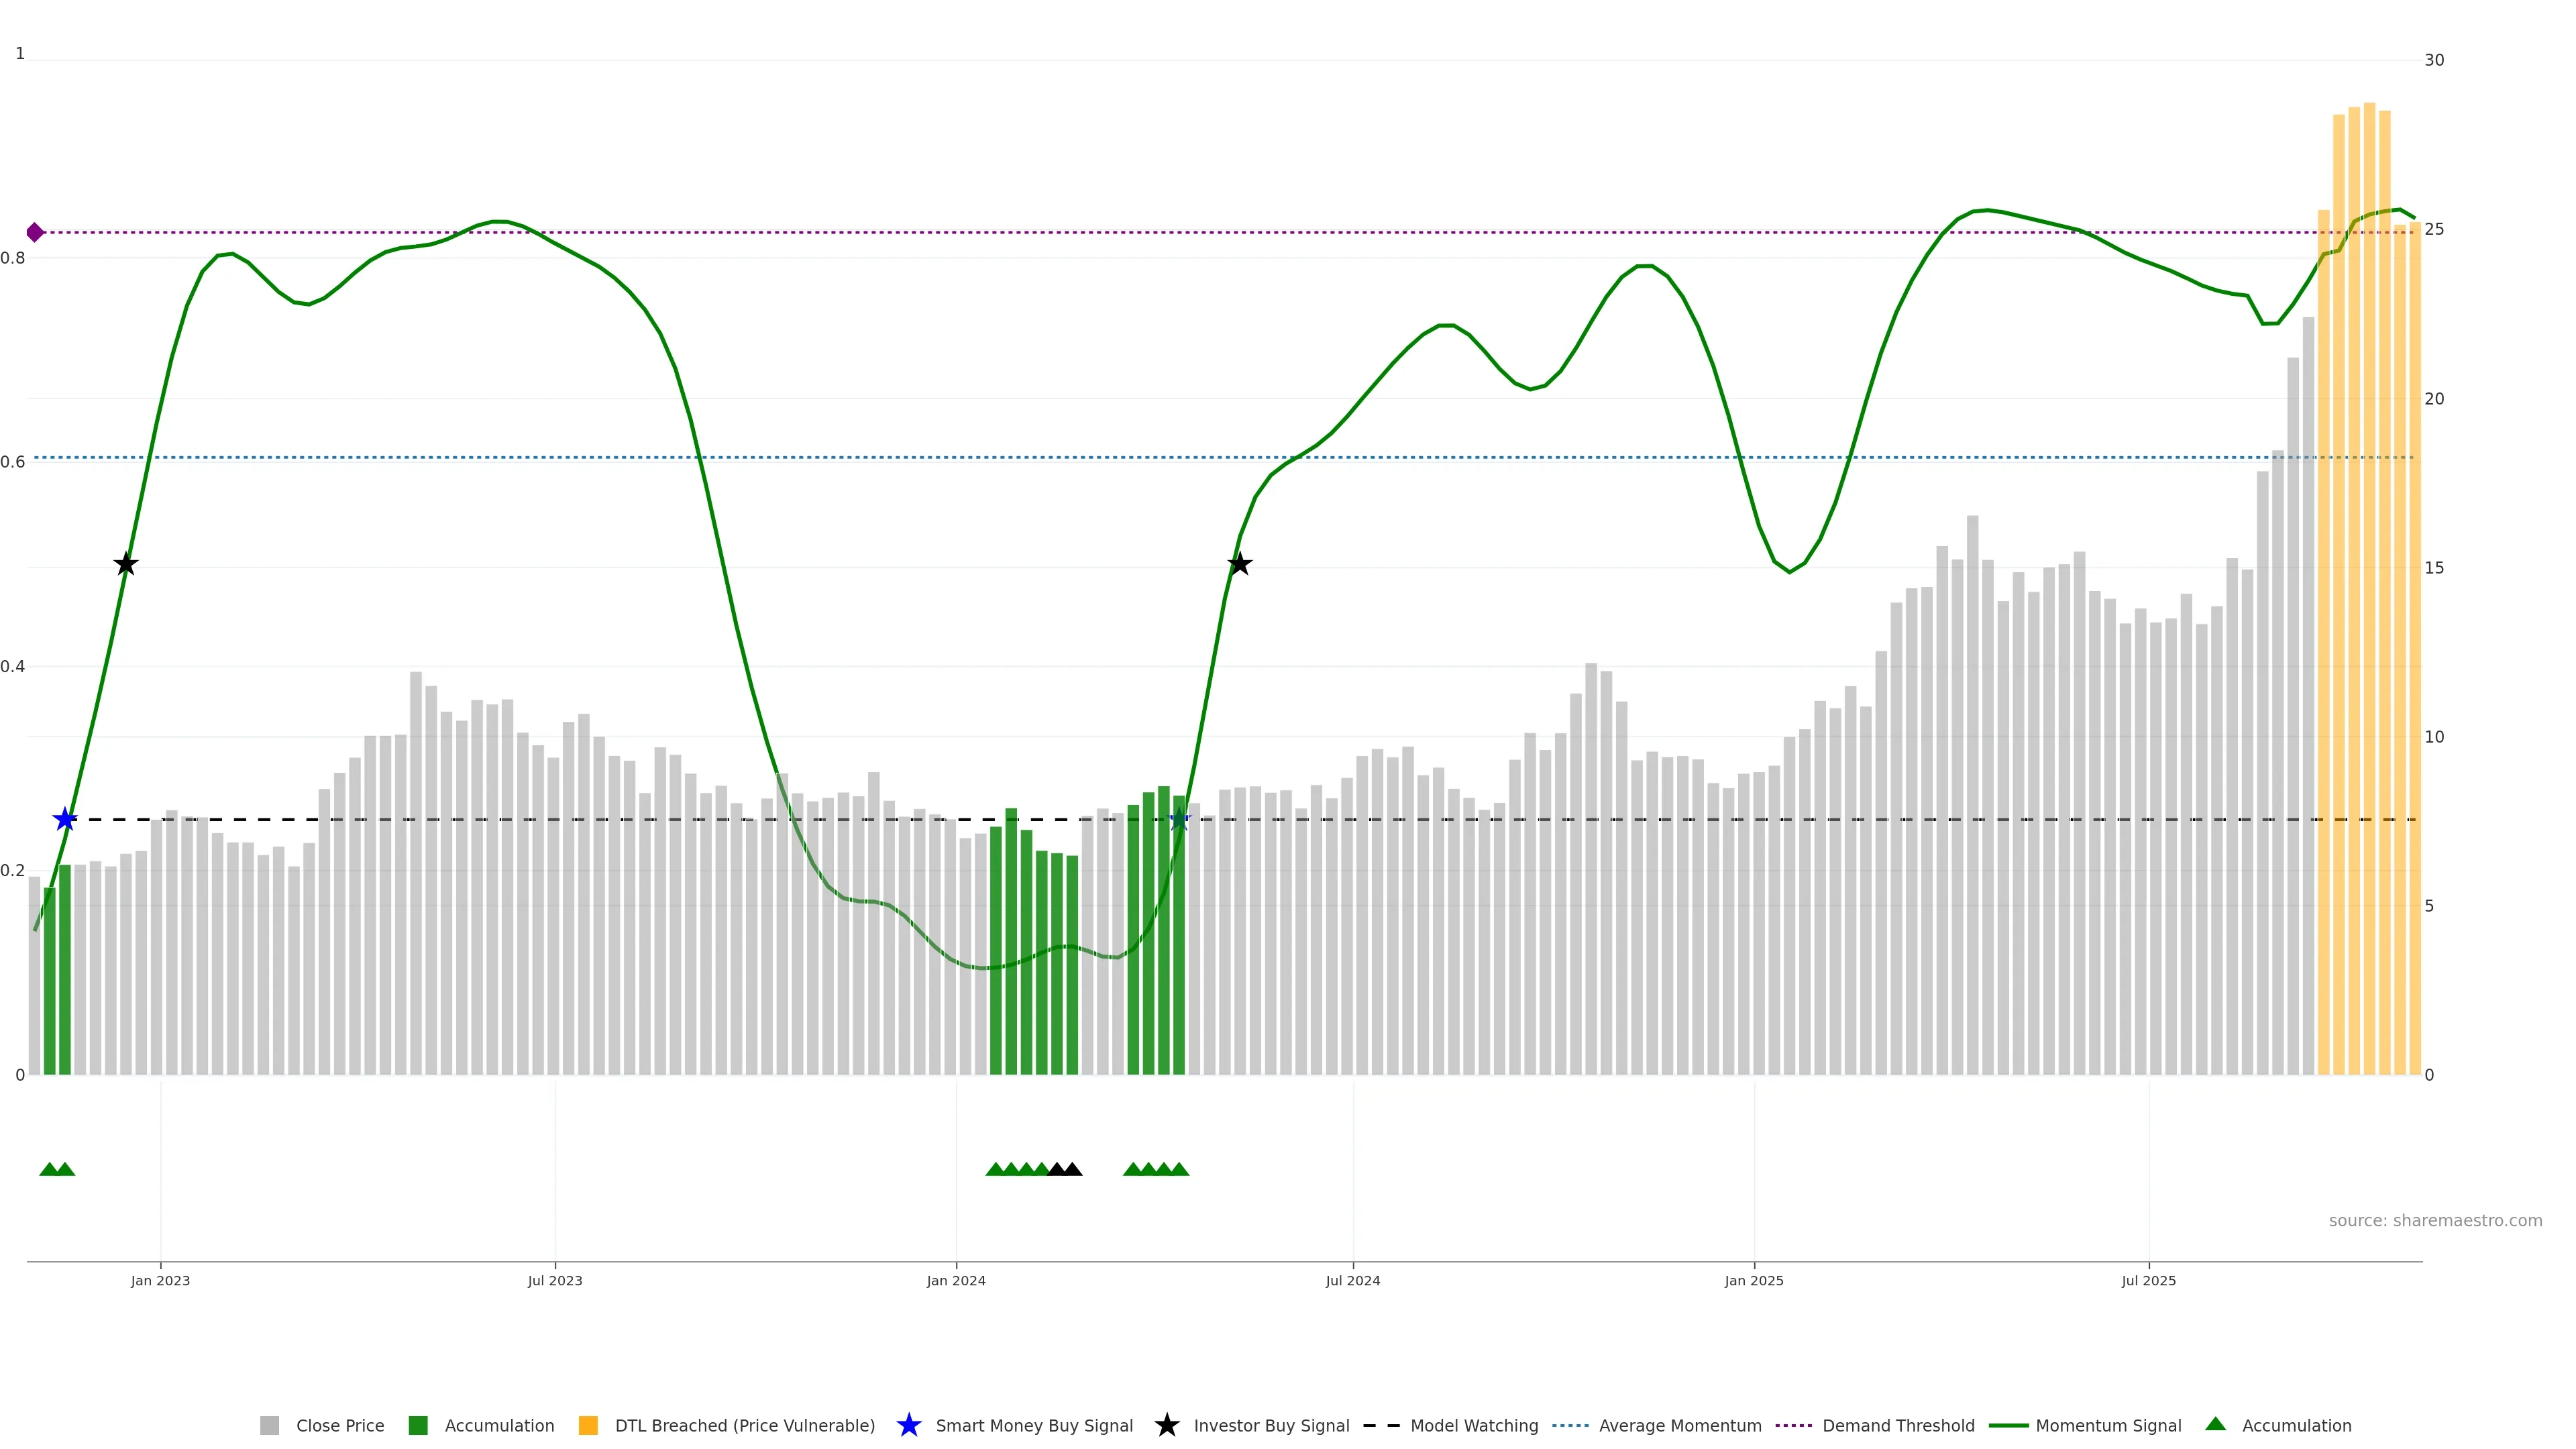Click the Jan 2024 axis label
The height and width of the screenshot is (1449, 2576).
point(955,1280)
